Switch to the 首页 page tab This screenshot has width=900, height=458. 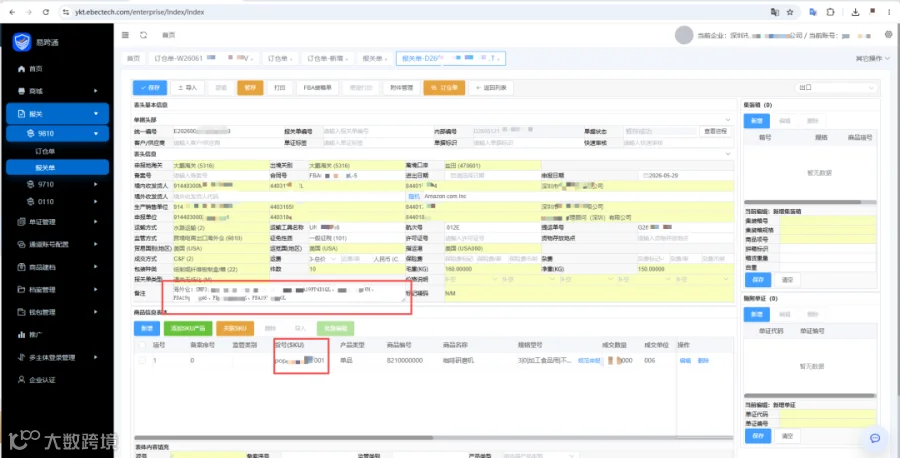coord(133,59)
